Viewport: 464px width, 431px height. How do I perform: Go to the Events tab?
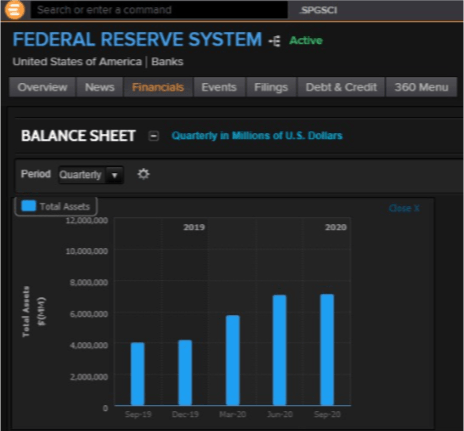[x=219, y=87]
